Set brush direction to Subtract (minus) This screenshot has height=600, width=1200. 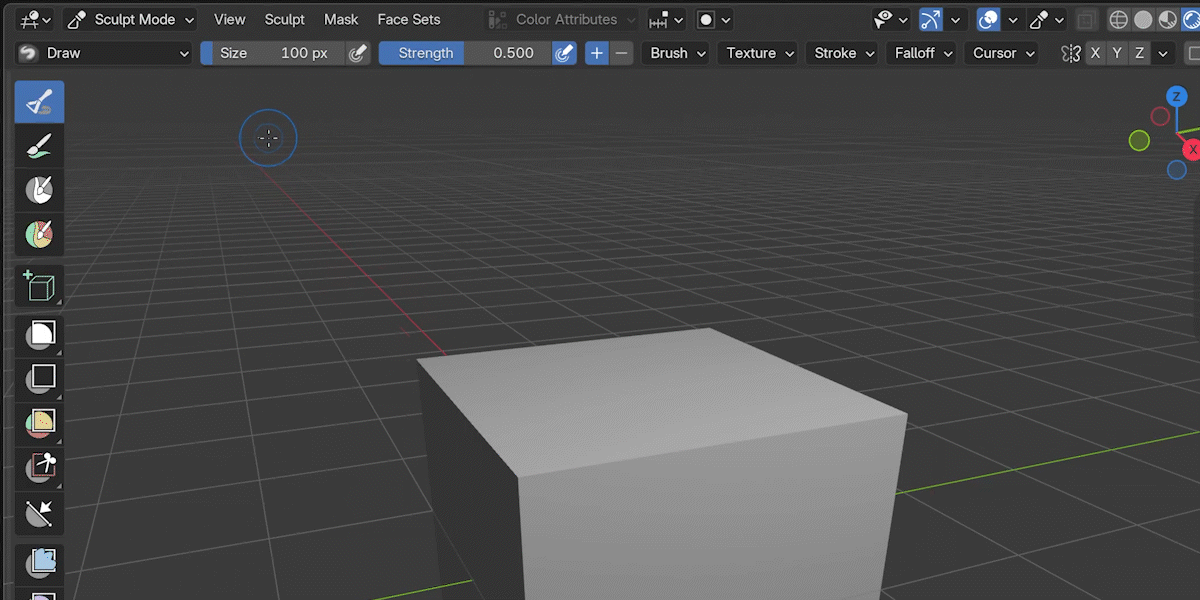point(622,53)
